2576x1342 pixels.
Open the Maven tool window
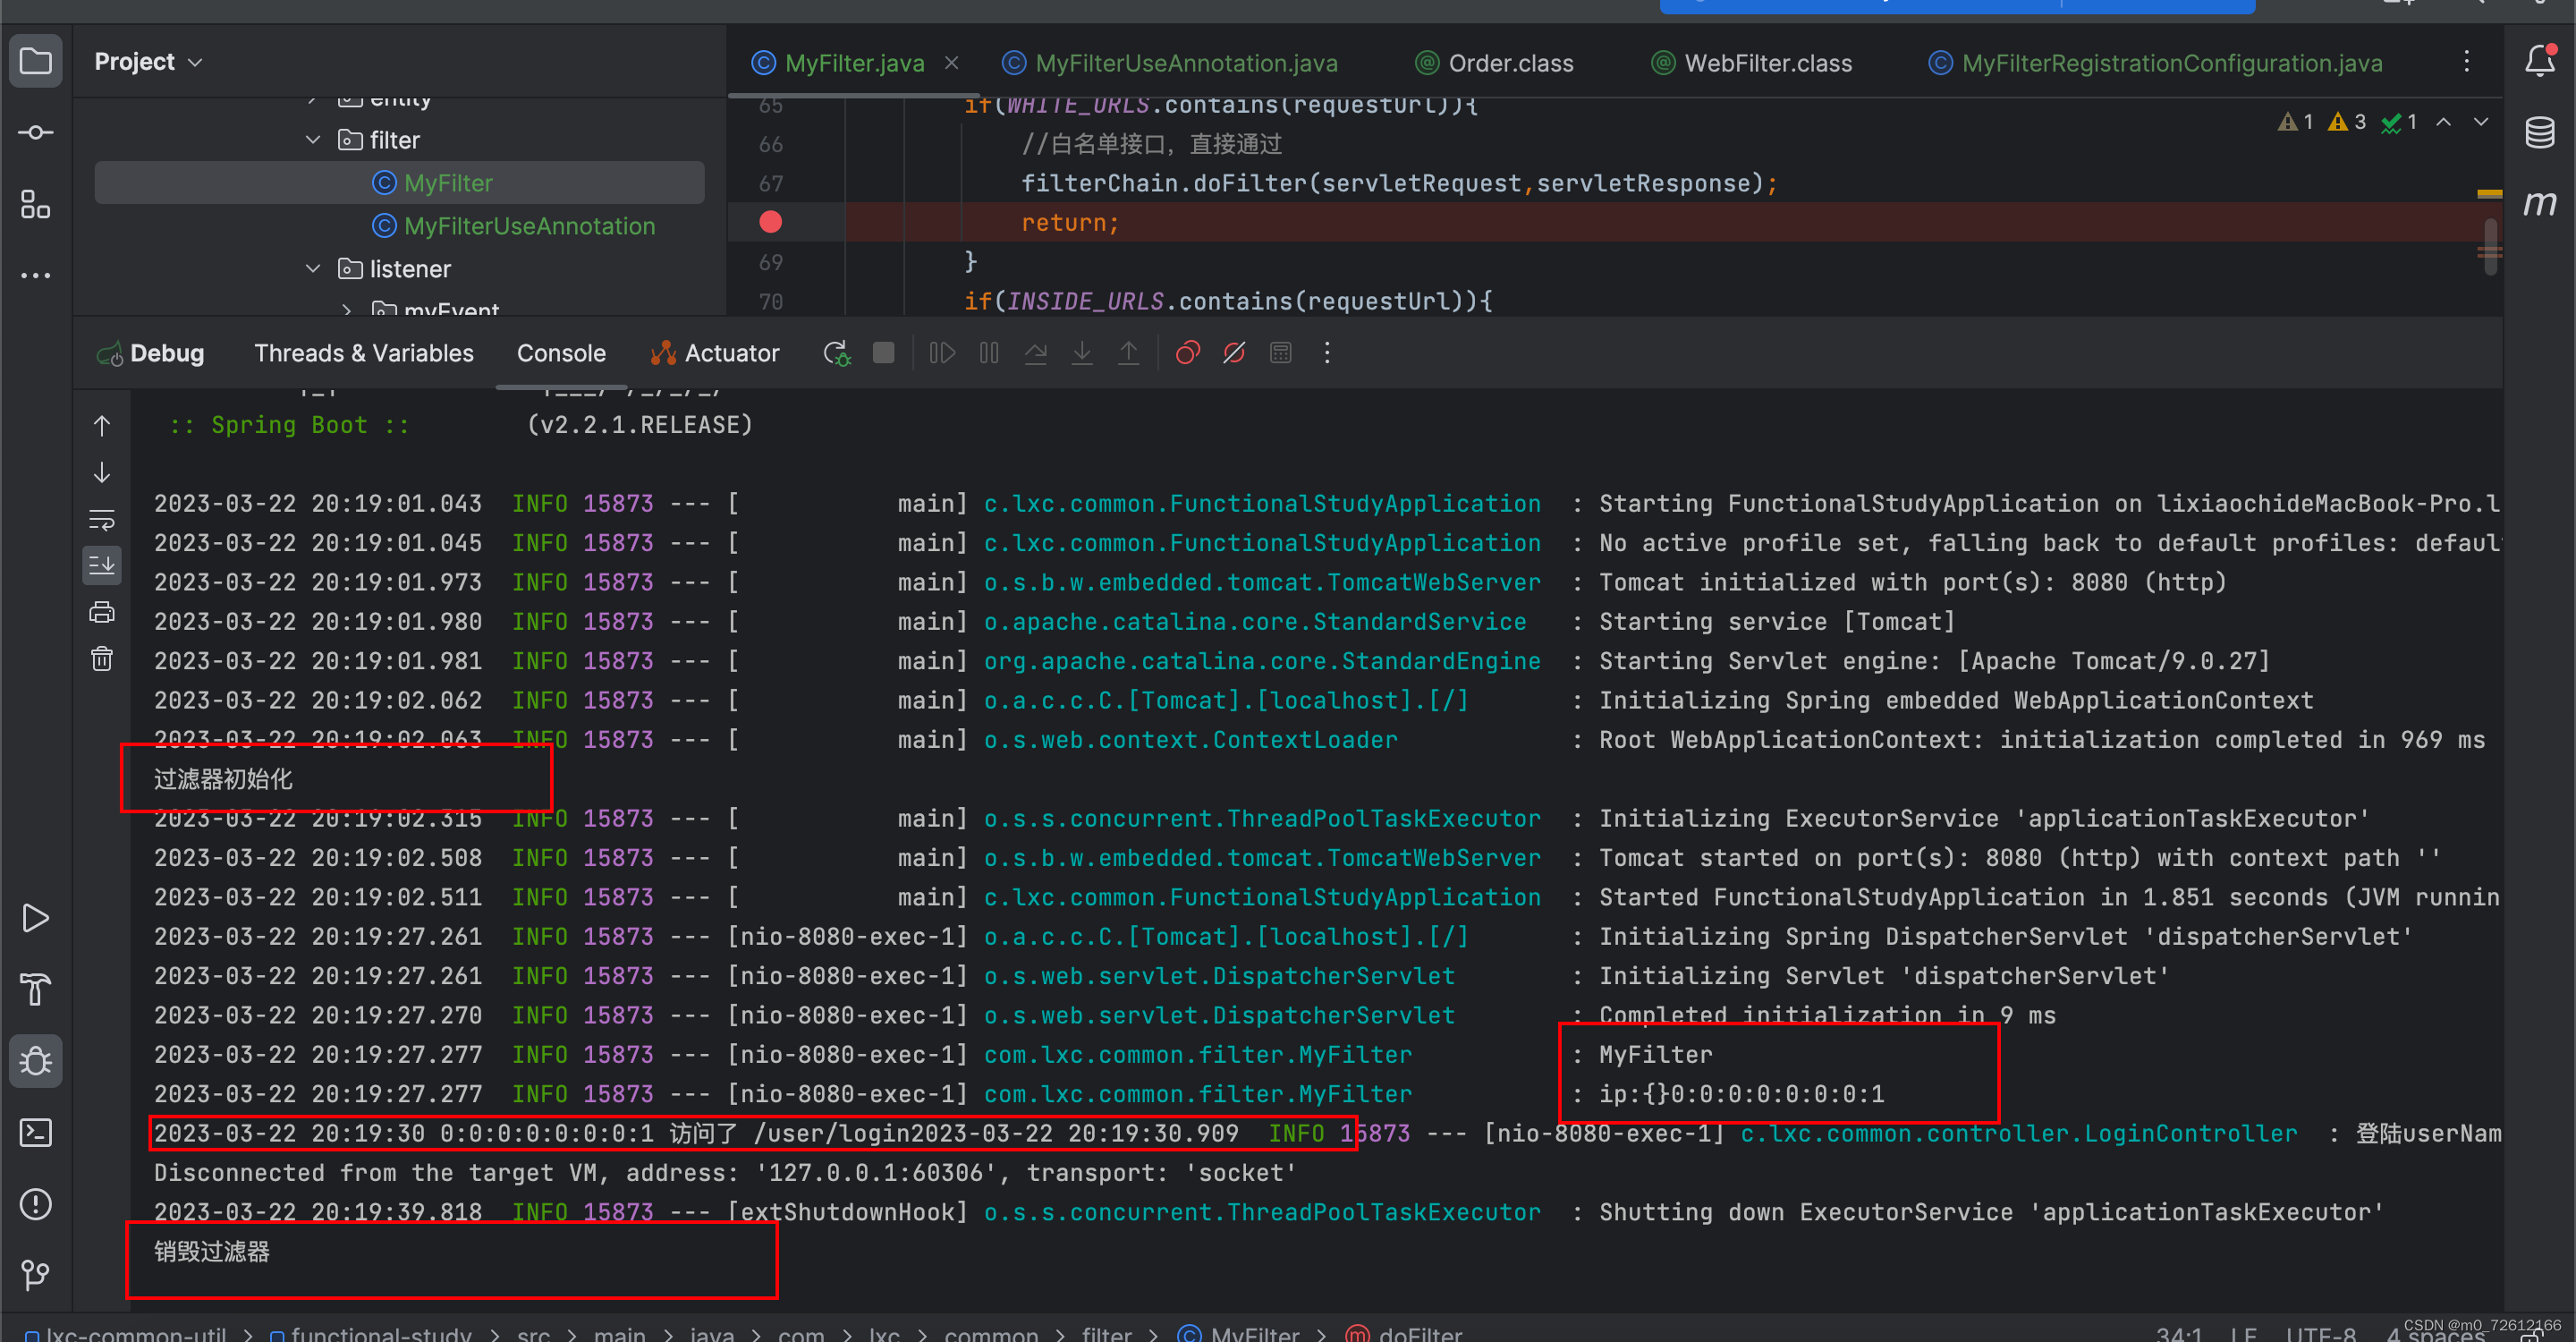pyautogui.click(x=2539, y=204)
